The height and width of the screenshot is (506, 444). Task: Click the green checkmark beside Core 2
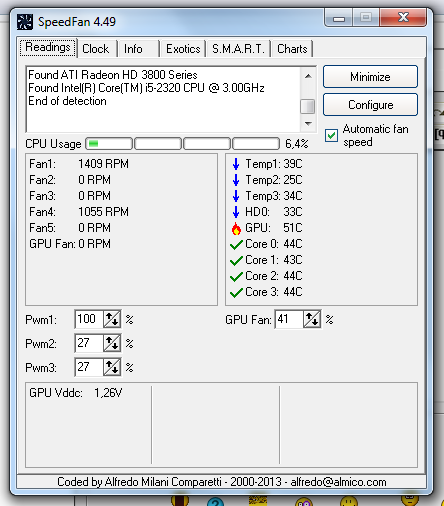click(x=236, y=277)
